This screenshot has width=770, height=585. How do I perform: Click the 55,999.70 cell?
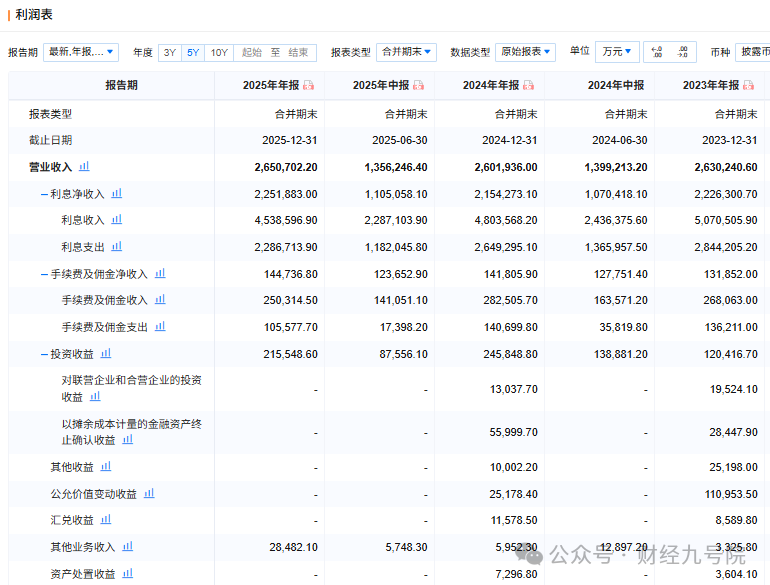(x=514, y=432)
